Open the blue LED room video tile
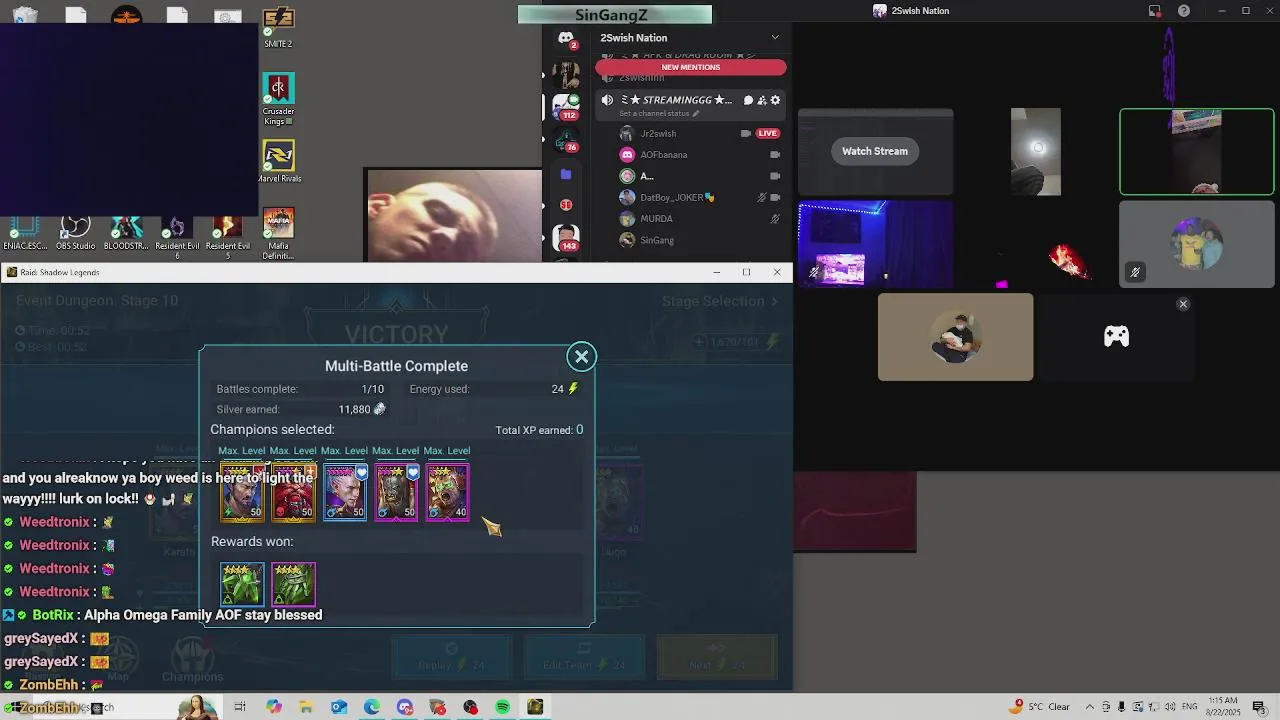This screenshot has height=720, width=1280. click(x=875, y=244)
